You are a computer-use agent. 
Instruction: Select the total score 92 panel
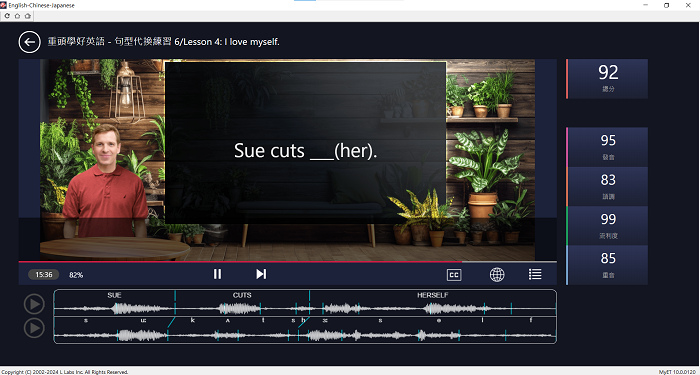tap(608, 79)
